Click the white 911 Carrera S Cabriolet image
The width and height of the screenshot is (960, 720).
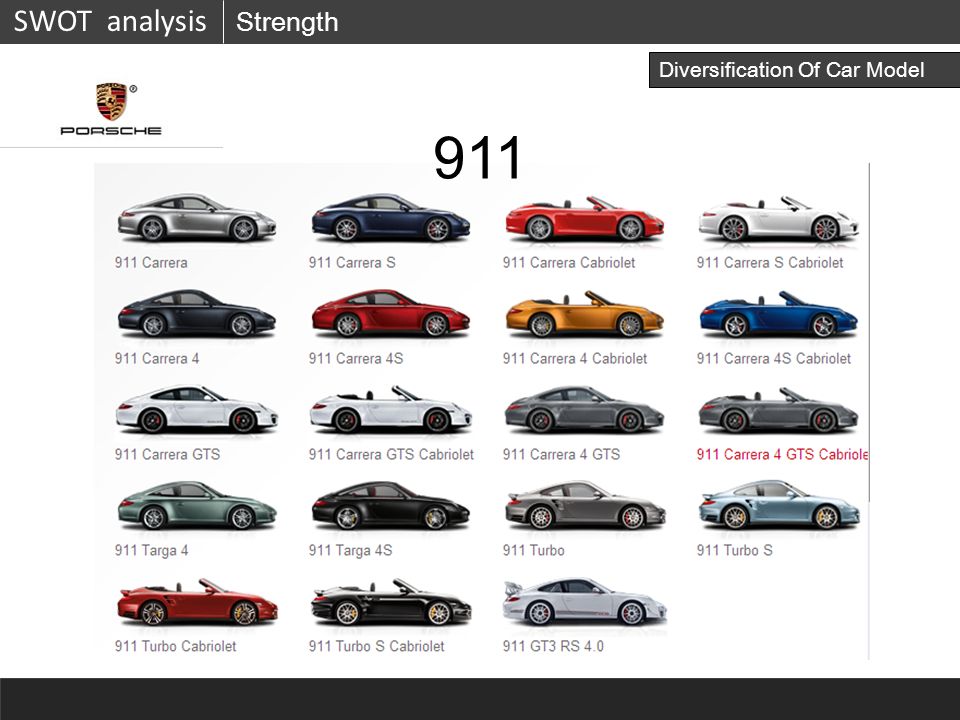click(779, 219)
